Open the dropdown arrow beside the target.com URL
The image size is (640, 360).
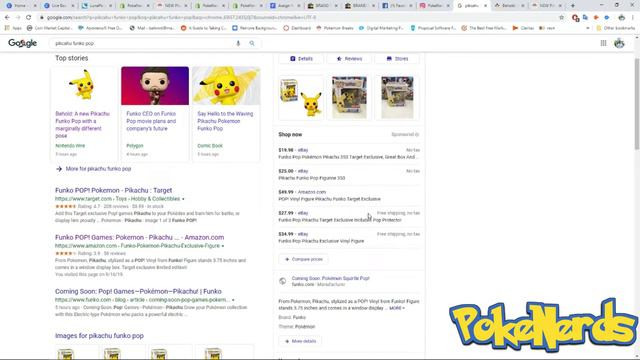click(x=183, y=199)
